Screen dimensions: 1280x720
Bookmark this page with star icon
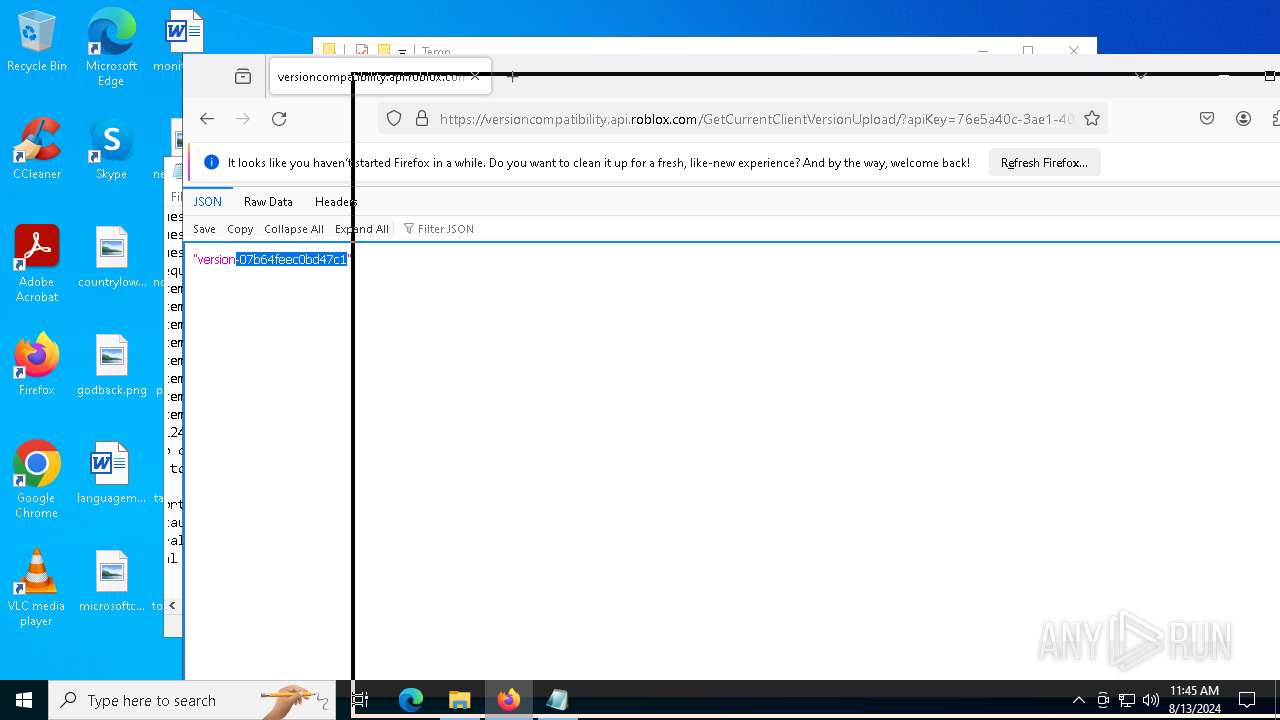pos(1092,119)
